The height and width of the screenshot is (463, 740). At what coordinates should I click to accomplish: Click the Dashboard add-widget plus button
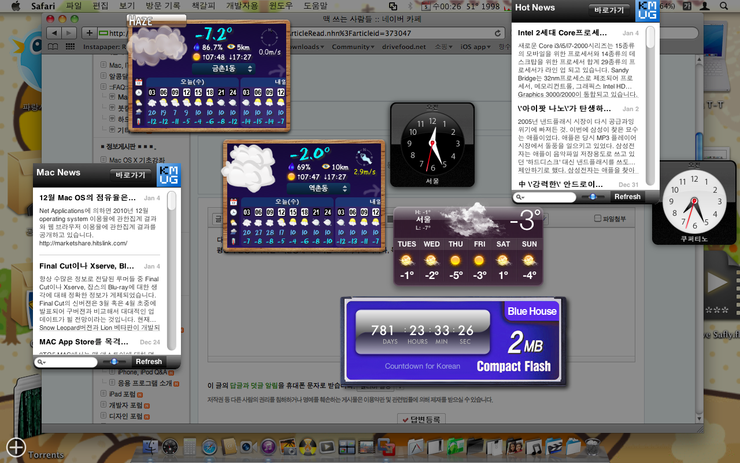[16, 447]
